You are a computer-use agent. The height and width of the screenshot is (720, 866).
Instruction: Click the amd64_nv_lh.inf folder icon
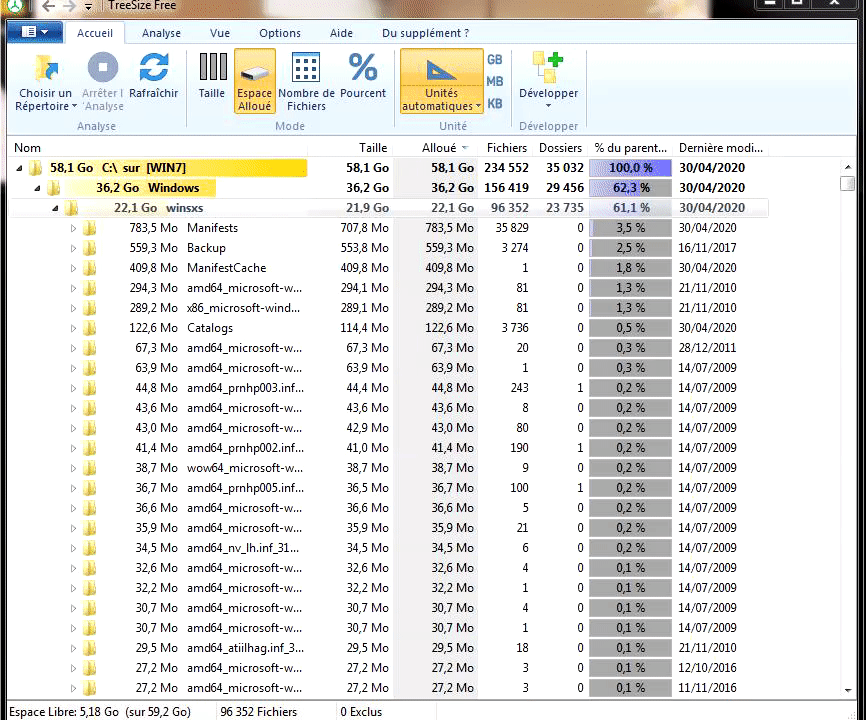click(x=89, y=548)
